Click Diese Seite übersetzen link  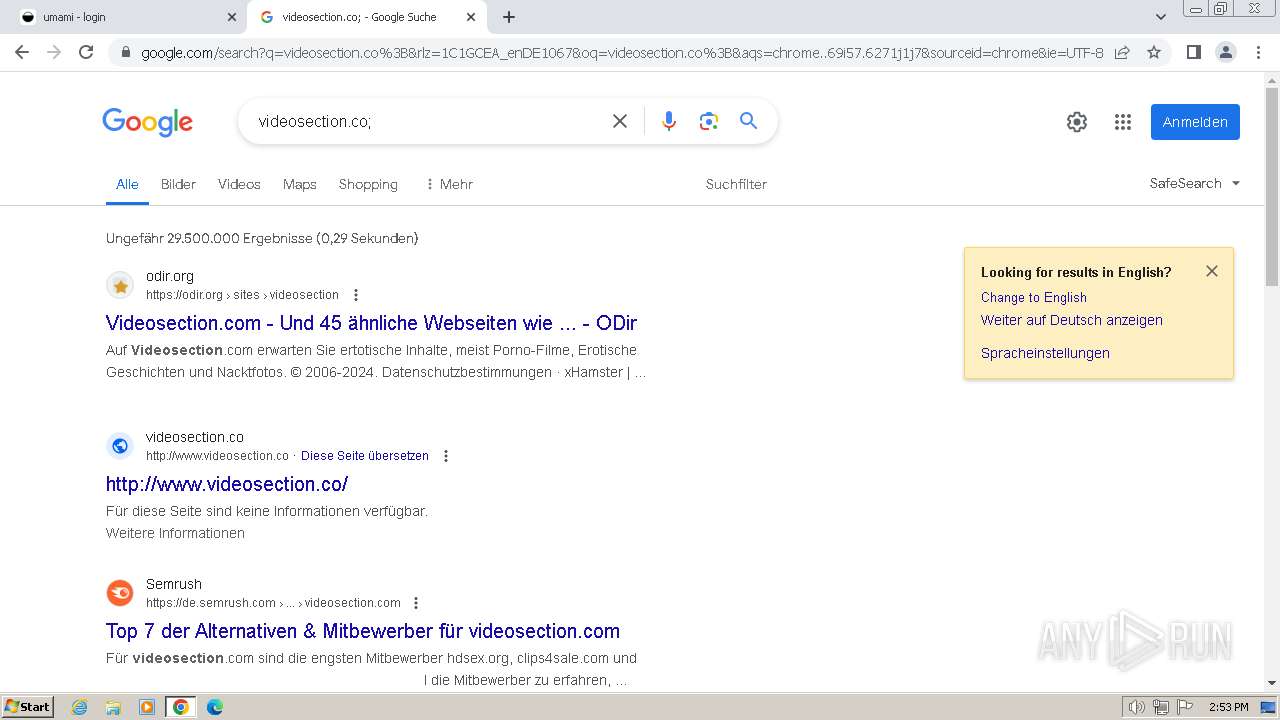point(365,456)
